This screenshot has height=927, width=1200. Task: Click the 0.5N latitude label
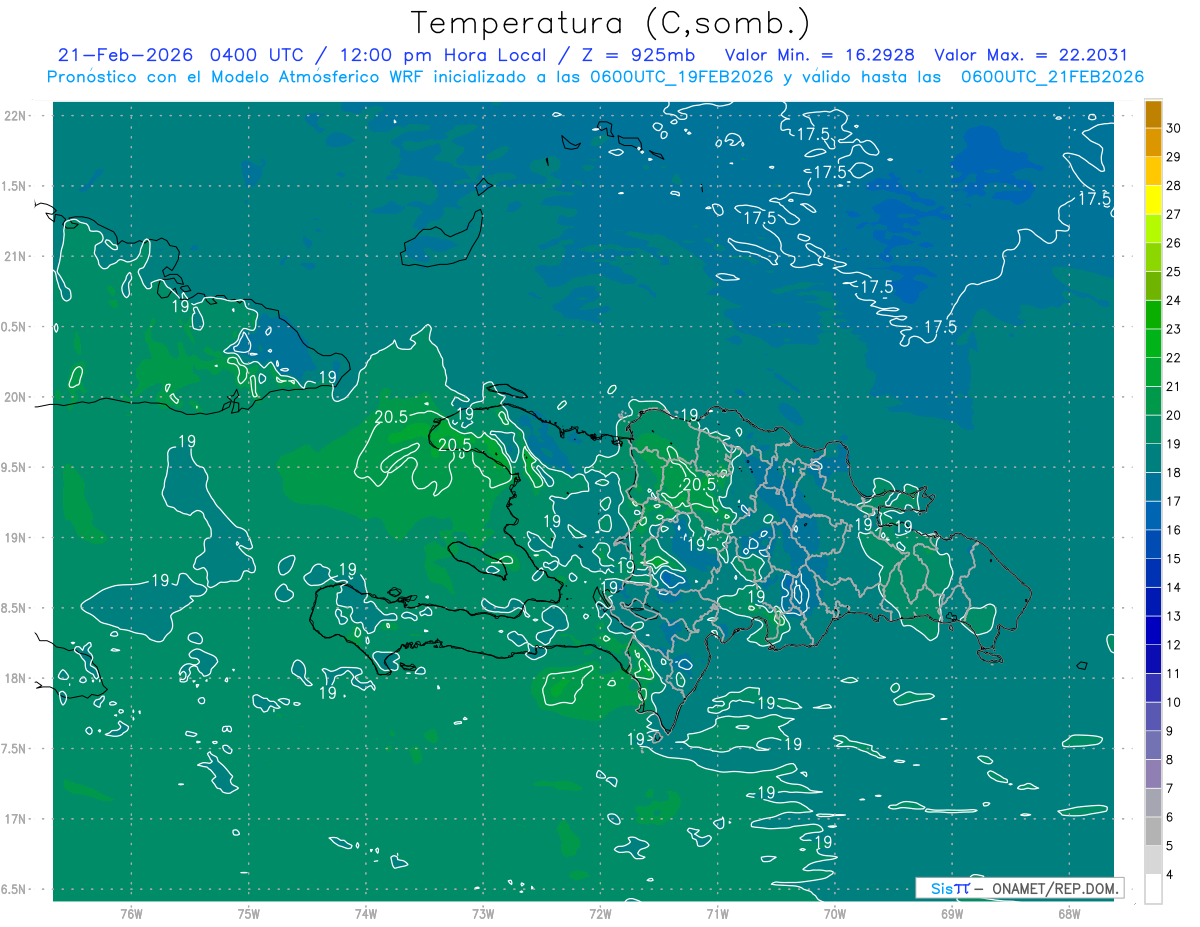pos(14,327)
